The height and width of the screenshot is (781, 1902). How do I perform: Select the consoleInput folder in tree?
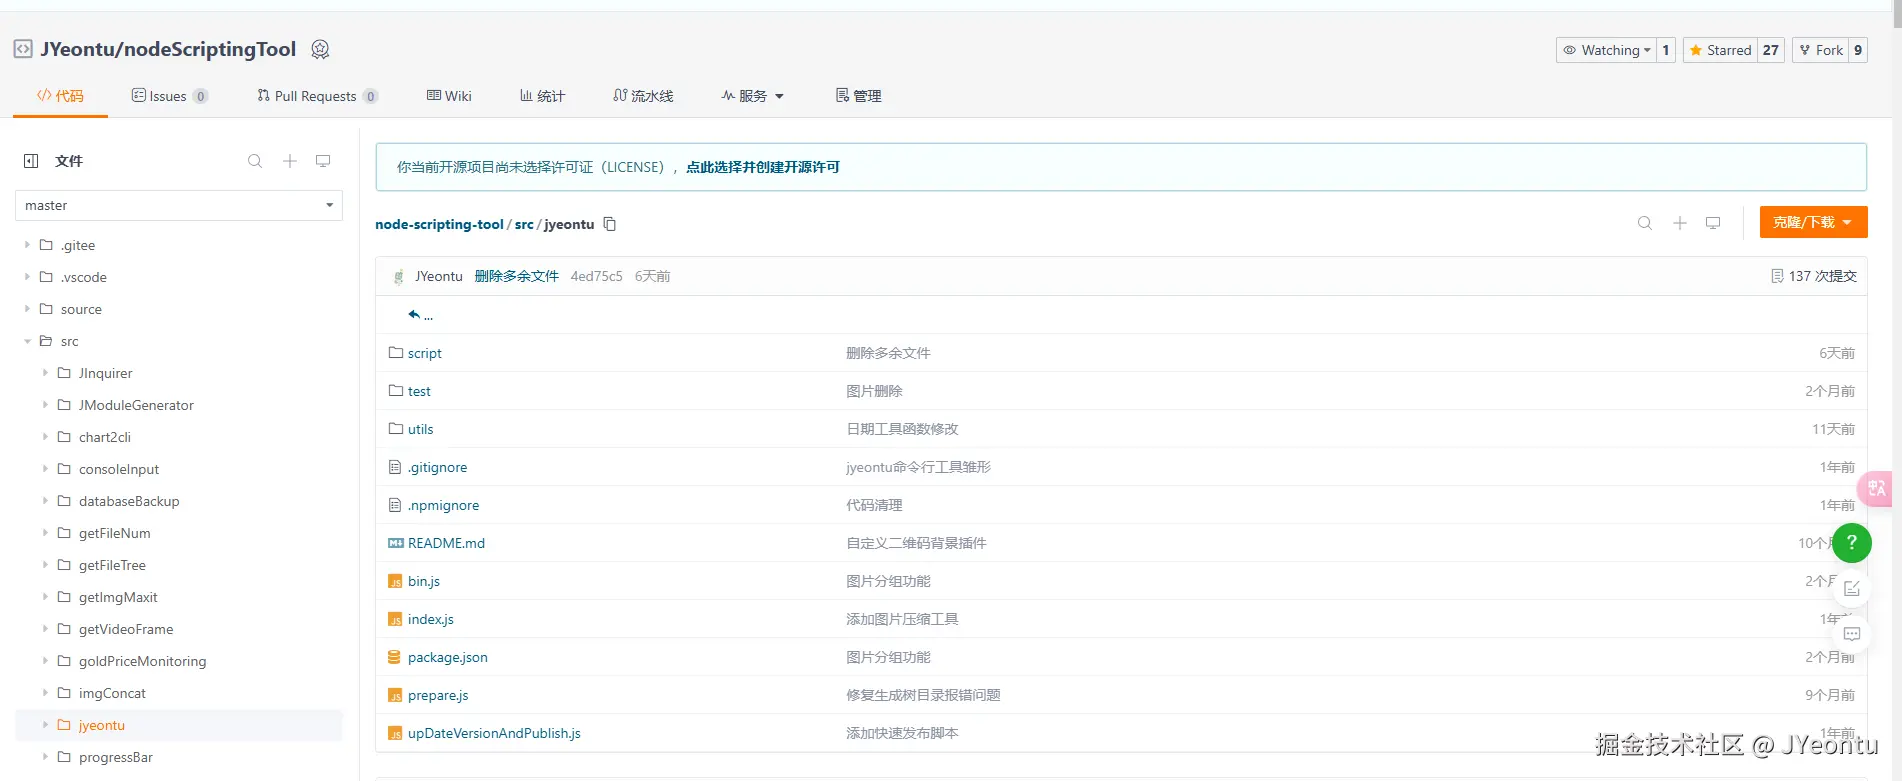click(x=119, y=469)
